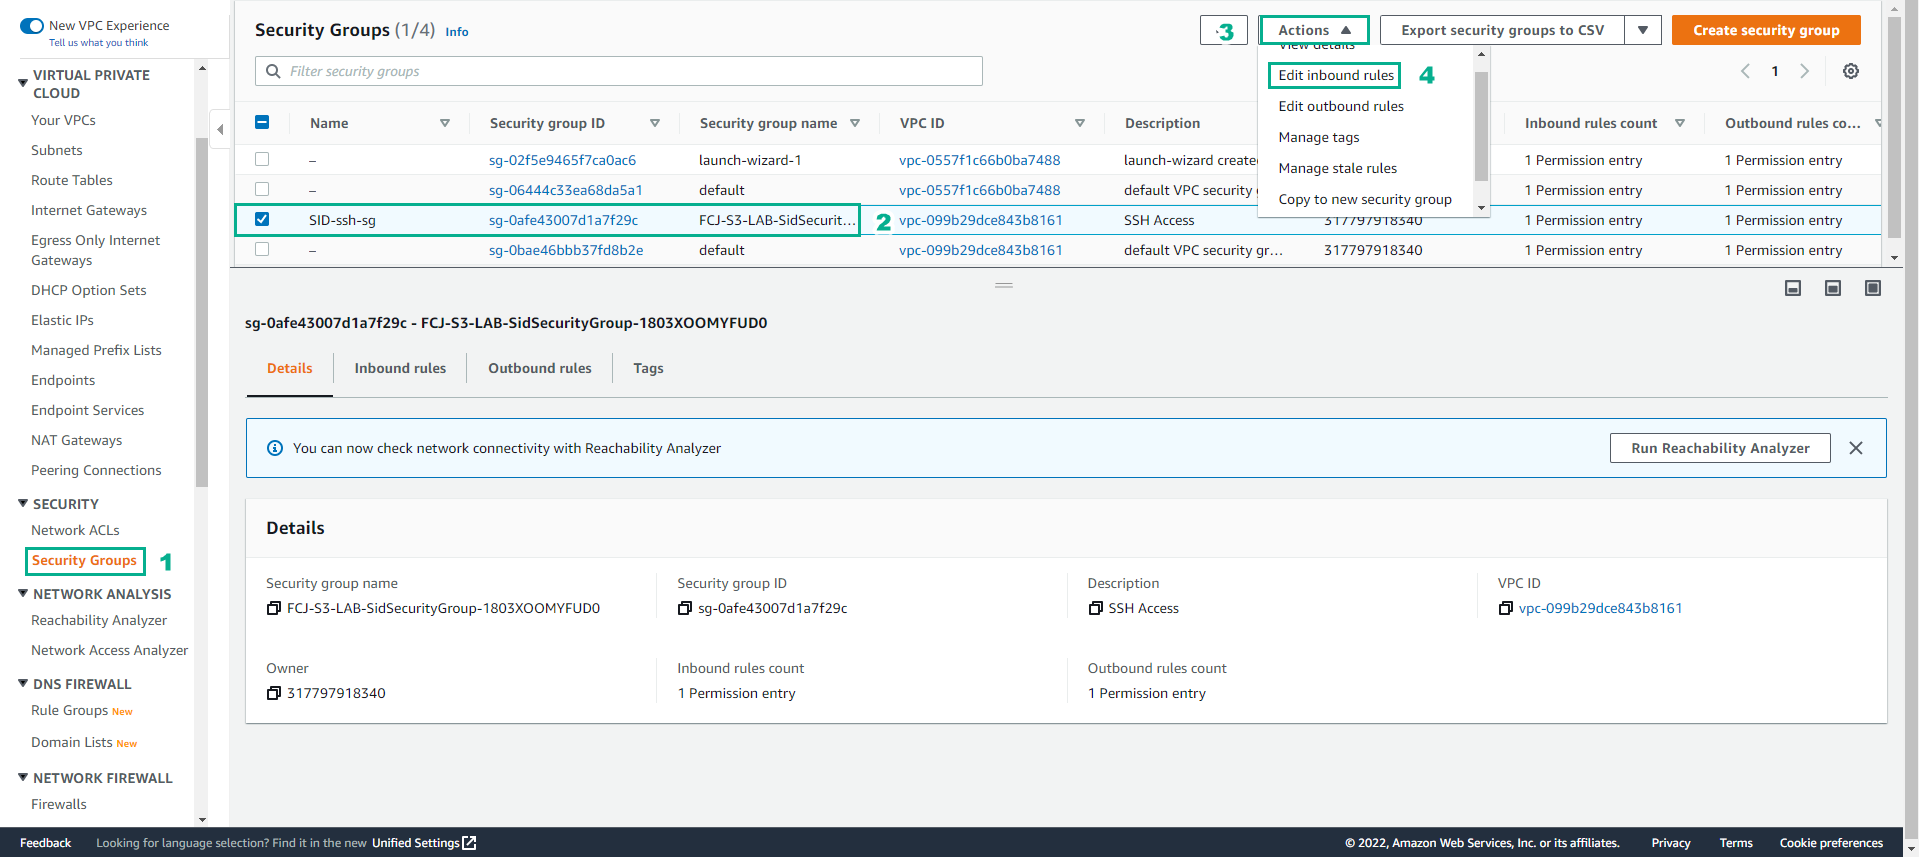The height and width of the screenshot is (857, 1919).
Task: Click the Info link beside Security Groups
Action: click(457, 32)
